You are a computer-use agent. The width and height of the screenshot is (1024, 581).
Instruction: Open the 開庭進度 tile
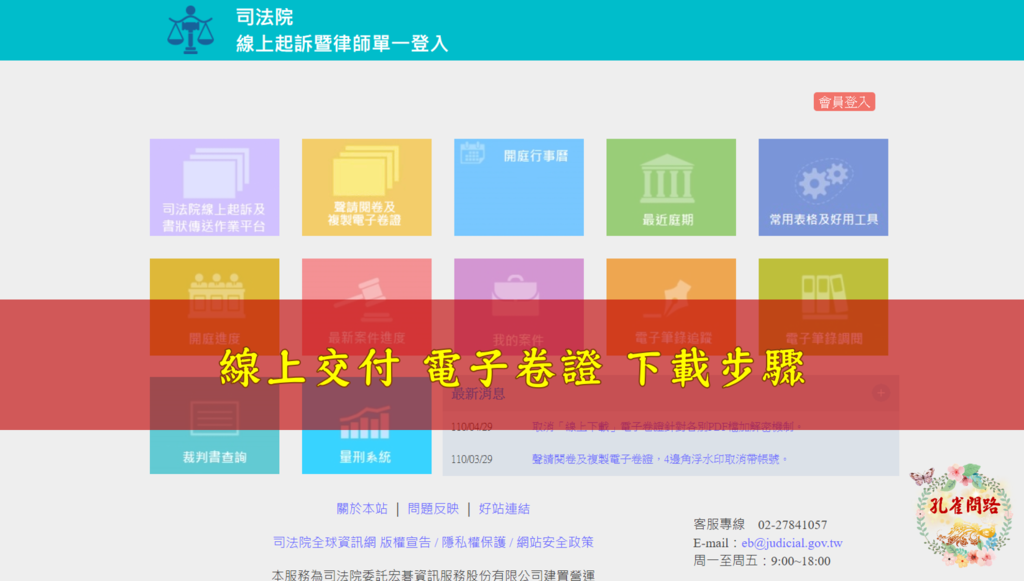pos(214,307)
